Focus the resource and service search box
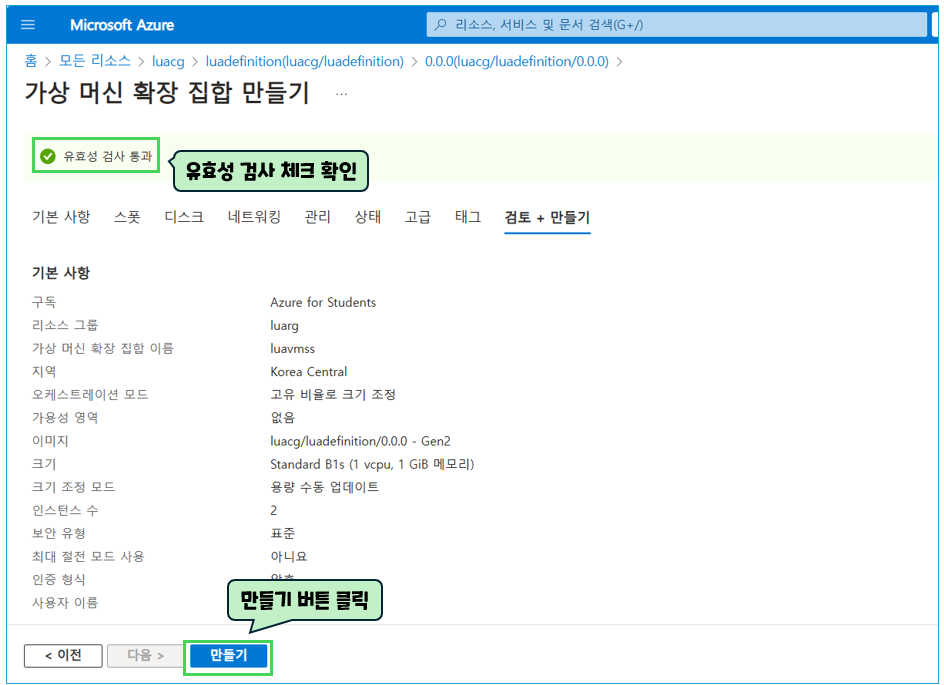 (677, 25)
